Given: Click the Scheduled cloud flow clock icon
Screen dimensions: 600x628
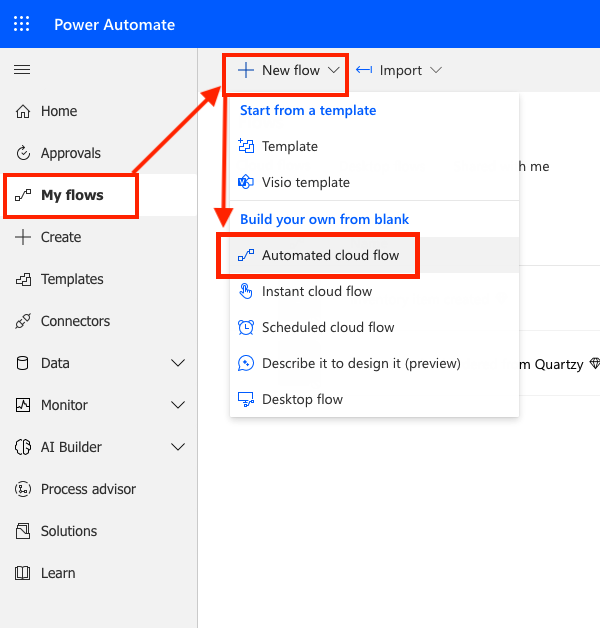Looking at the screenshot, I should click(246, 327).
